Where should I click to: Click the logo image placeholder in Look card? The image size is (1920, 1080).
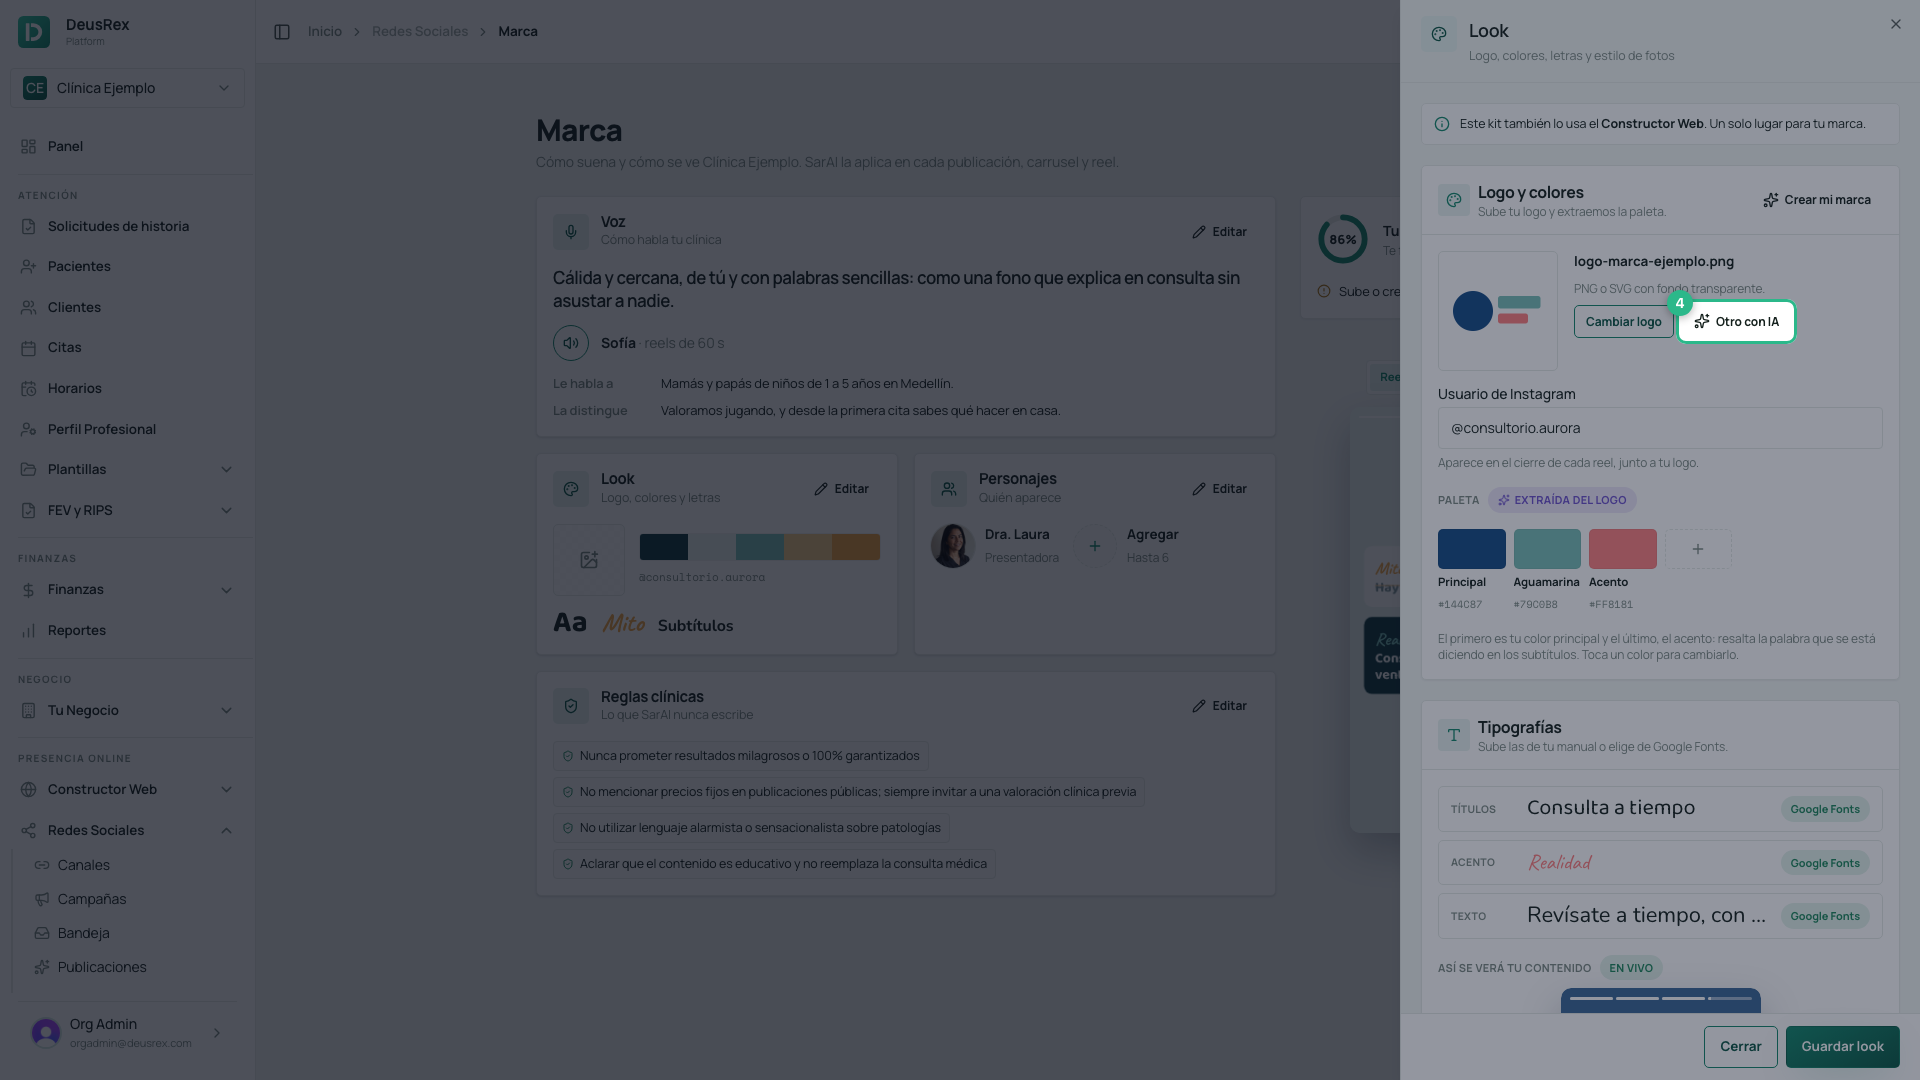pos(589,560)
